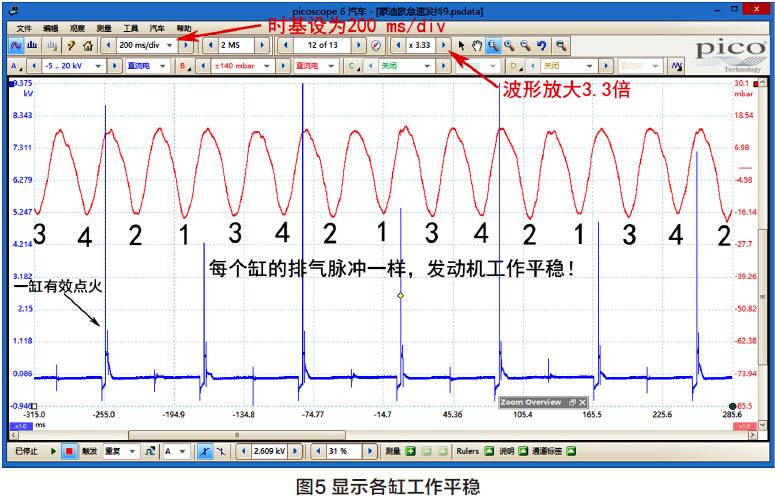Image resolution: width=775 pixels, height=504 pixels.
Task: Open the 帮助 menu
Action: click(184, 29)
